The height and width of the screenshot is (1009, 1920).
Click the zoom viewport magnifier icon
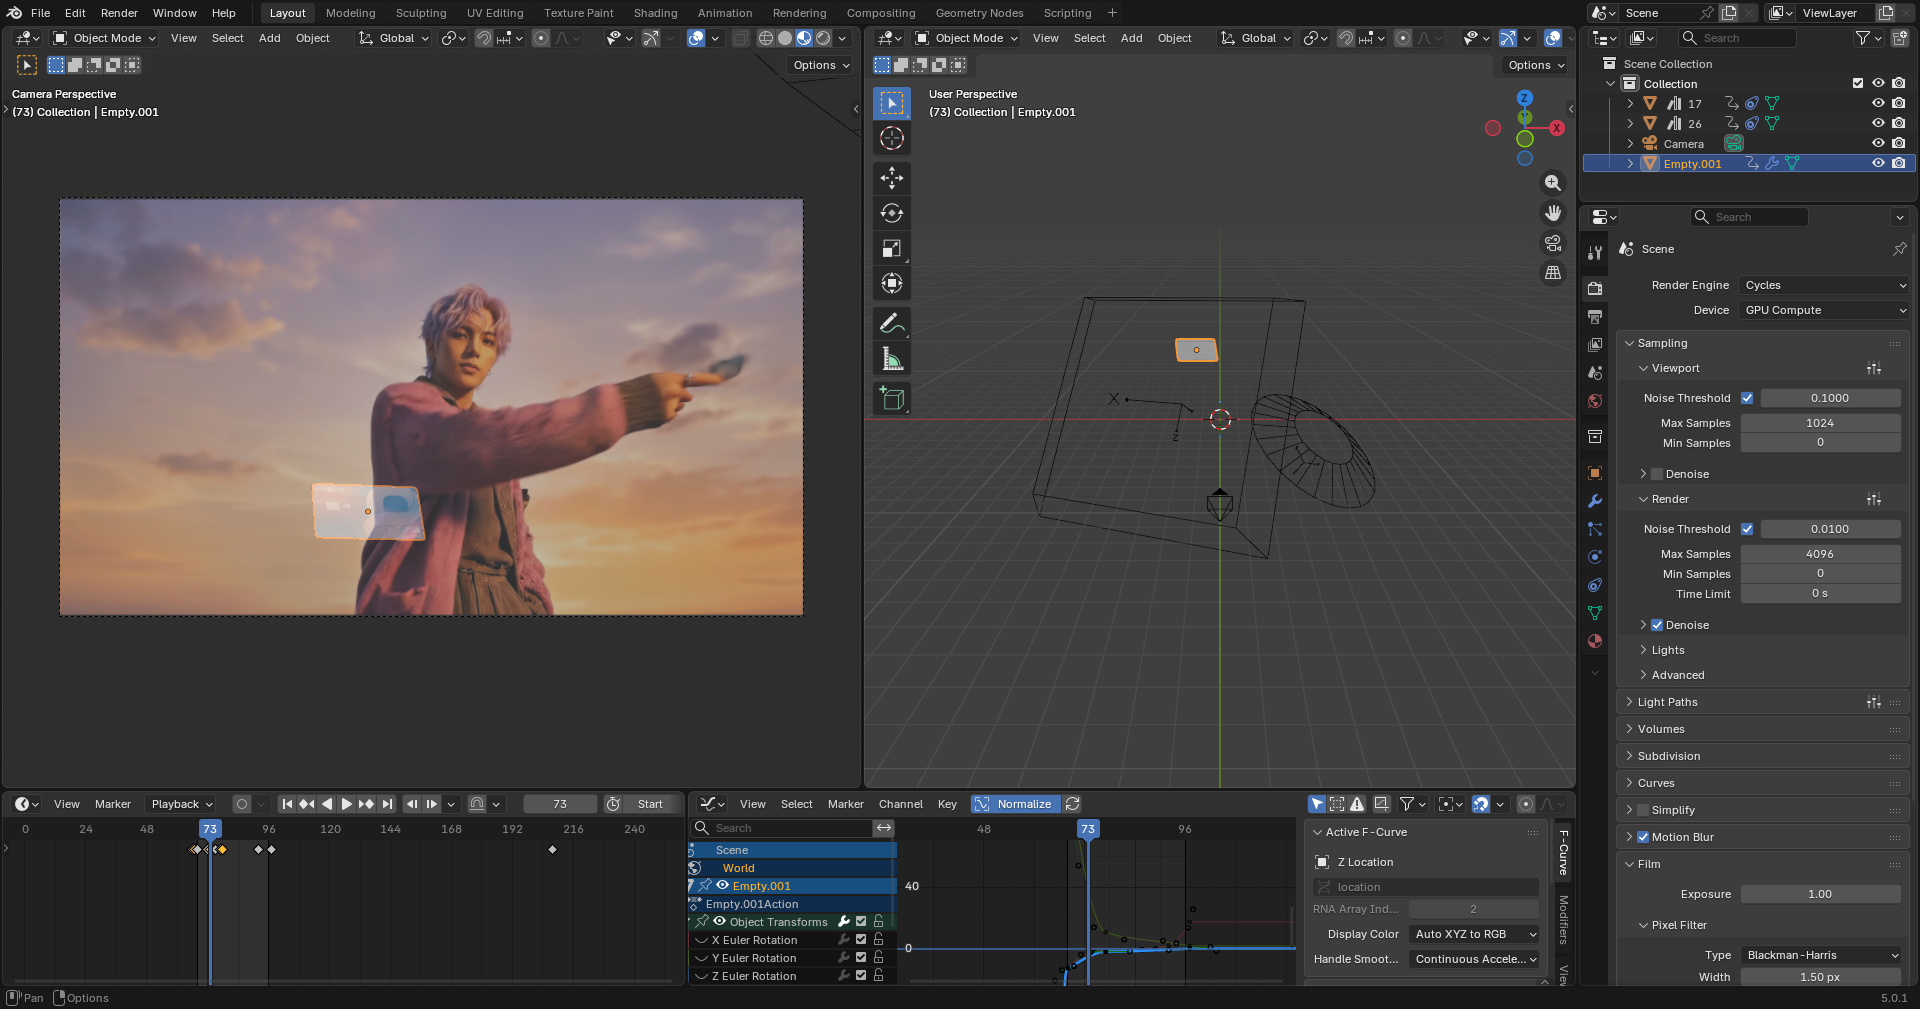(x=1552, y=183)
